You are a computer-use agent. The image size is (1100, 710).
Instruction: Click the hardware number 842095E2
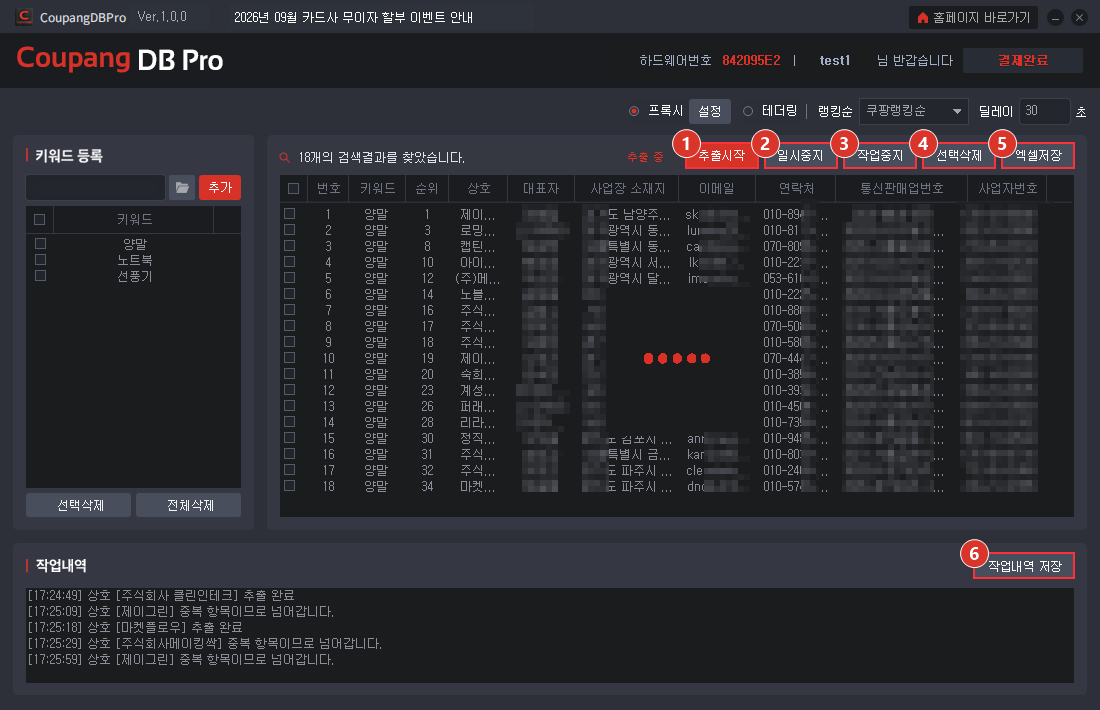click(x=751, y=60)
